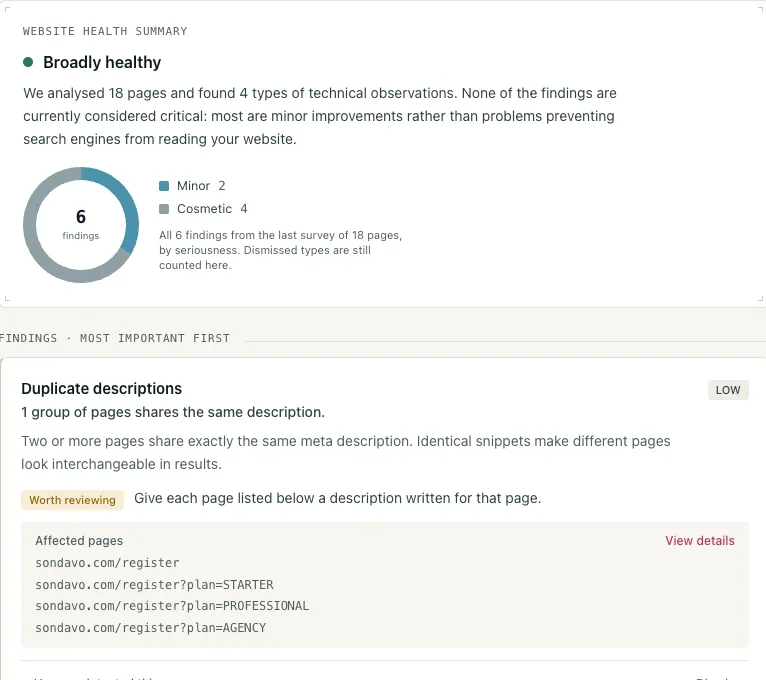766x680 pixels.
Task: Select the gray Cosmetic legend swatch
Action: coord(164,209)
